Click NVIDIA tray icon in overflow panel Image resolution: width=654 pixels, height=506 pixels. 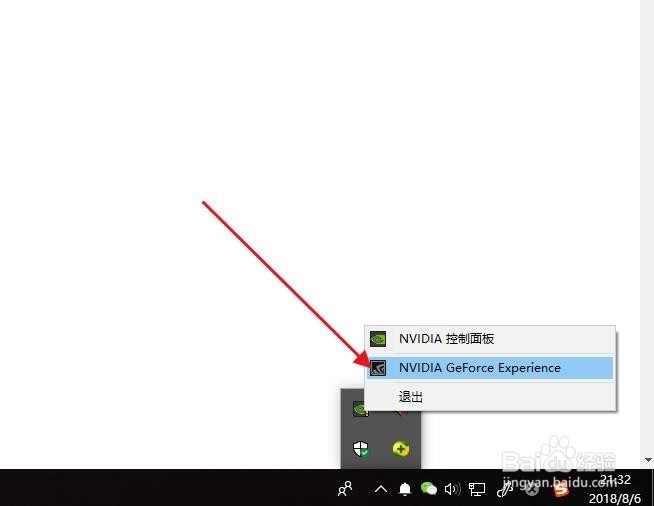(360, 409)
